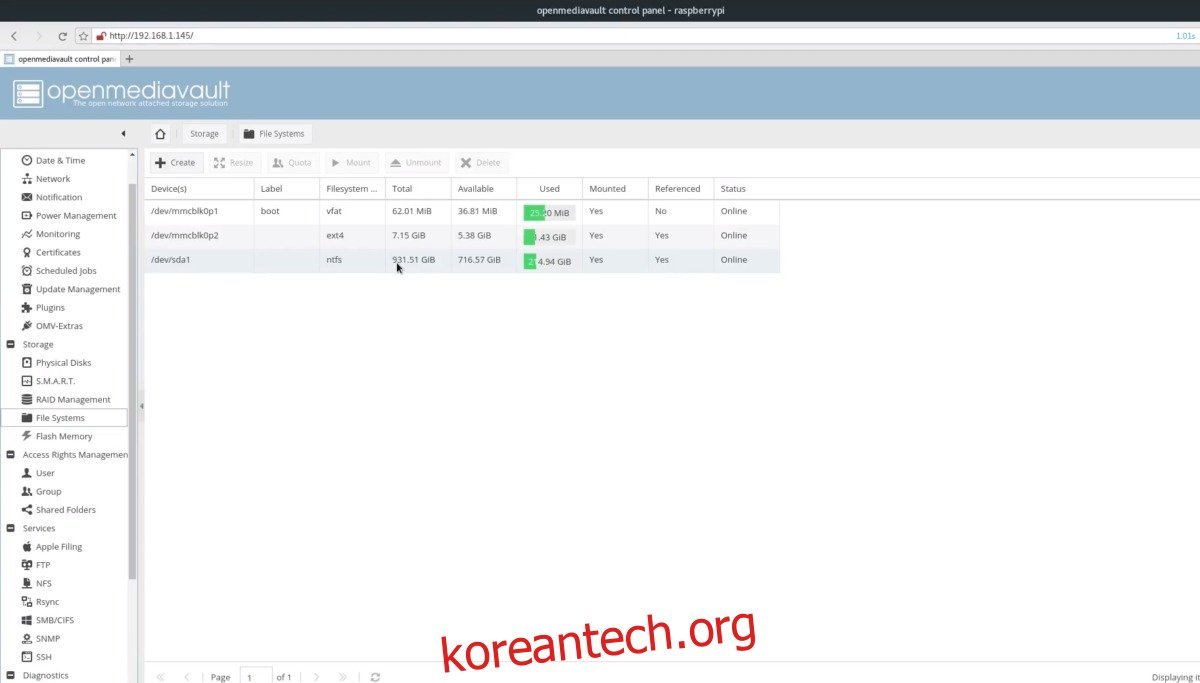
Task: Open the Group icon
Action: tap(27, 492)
